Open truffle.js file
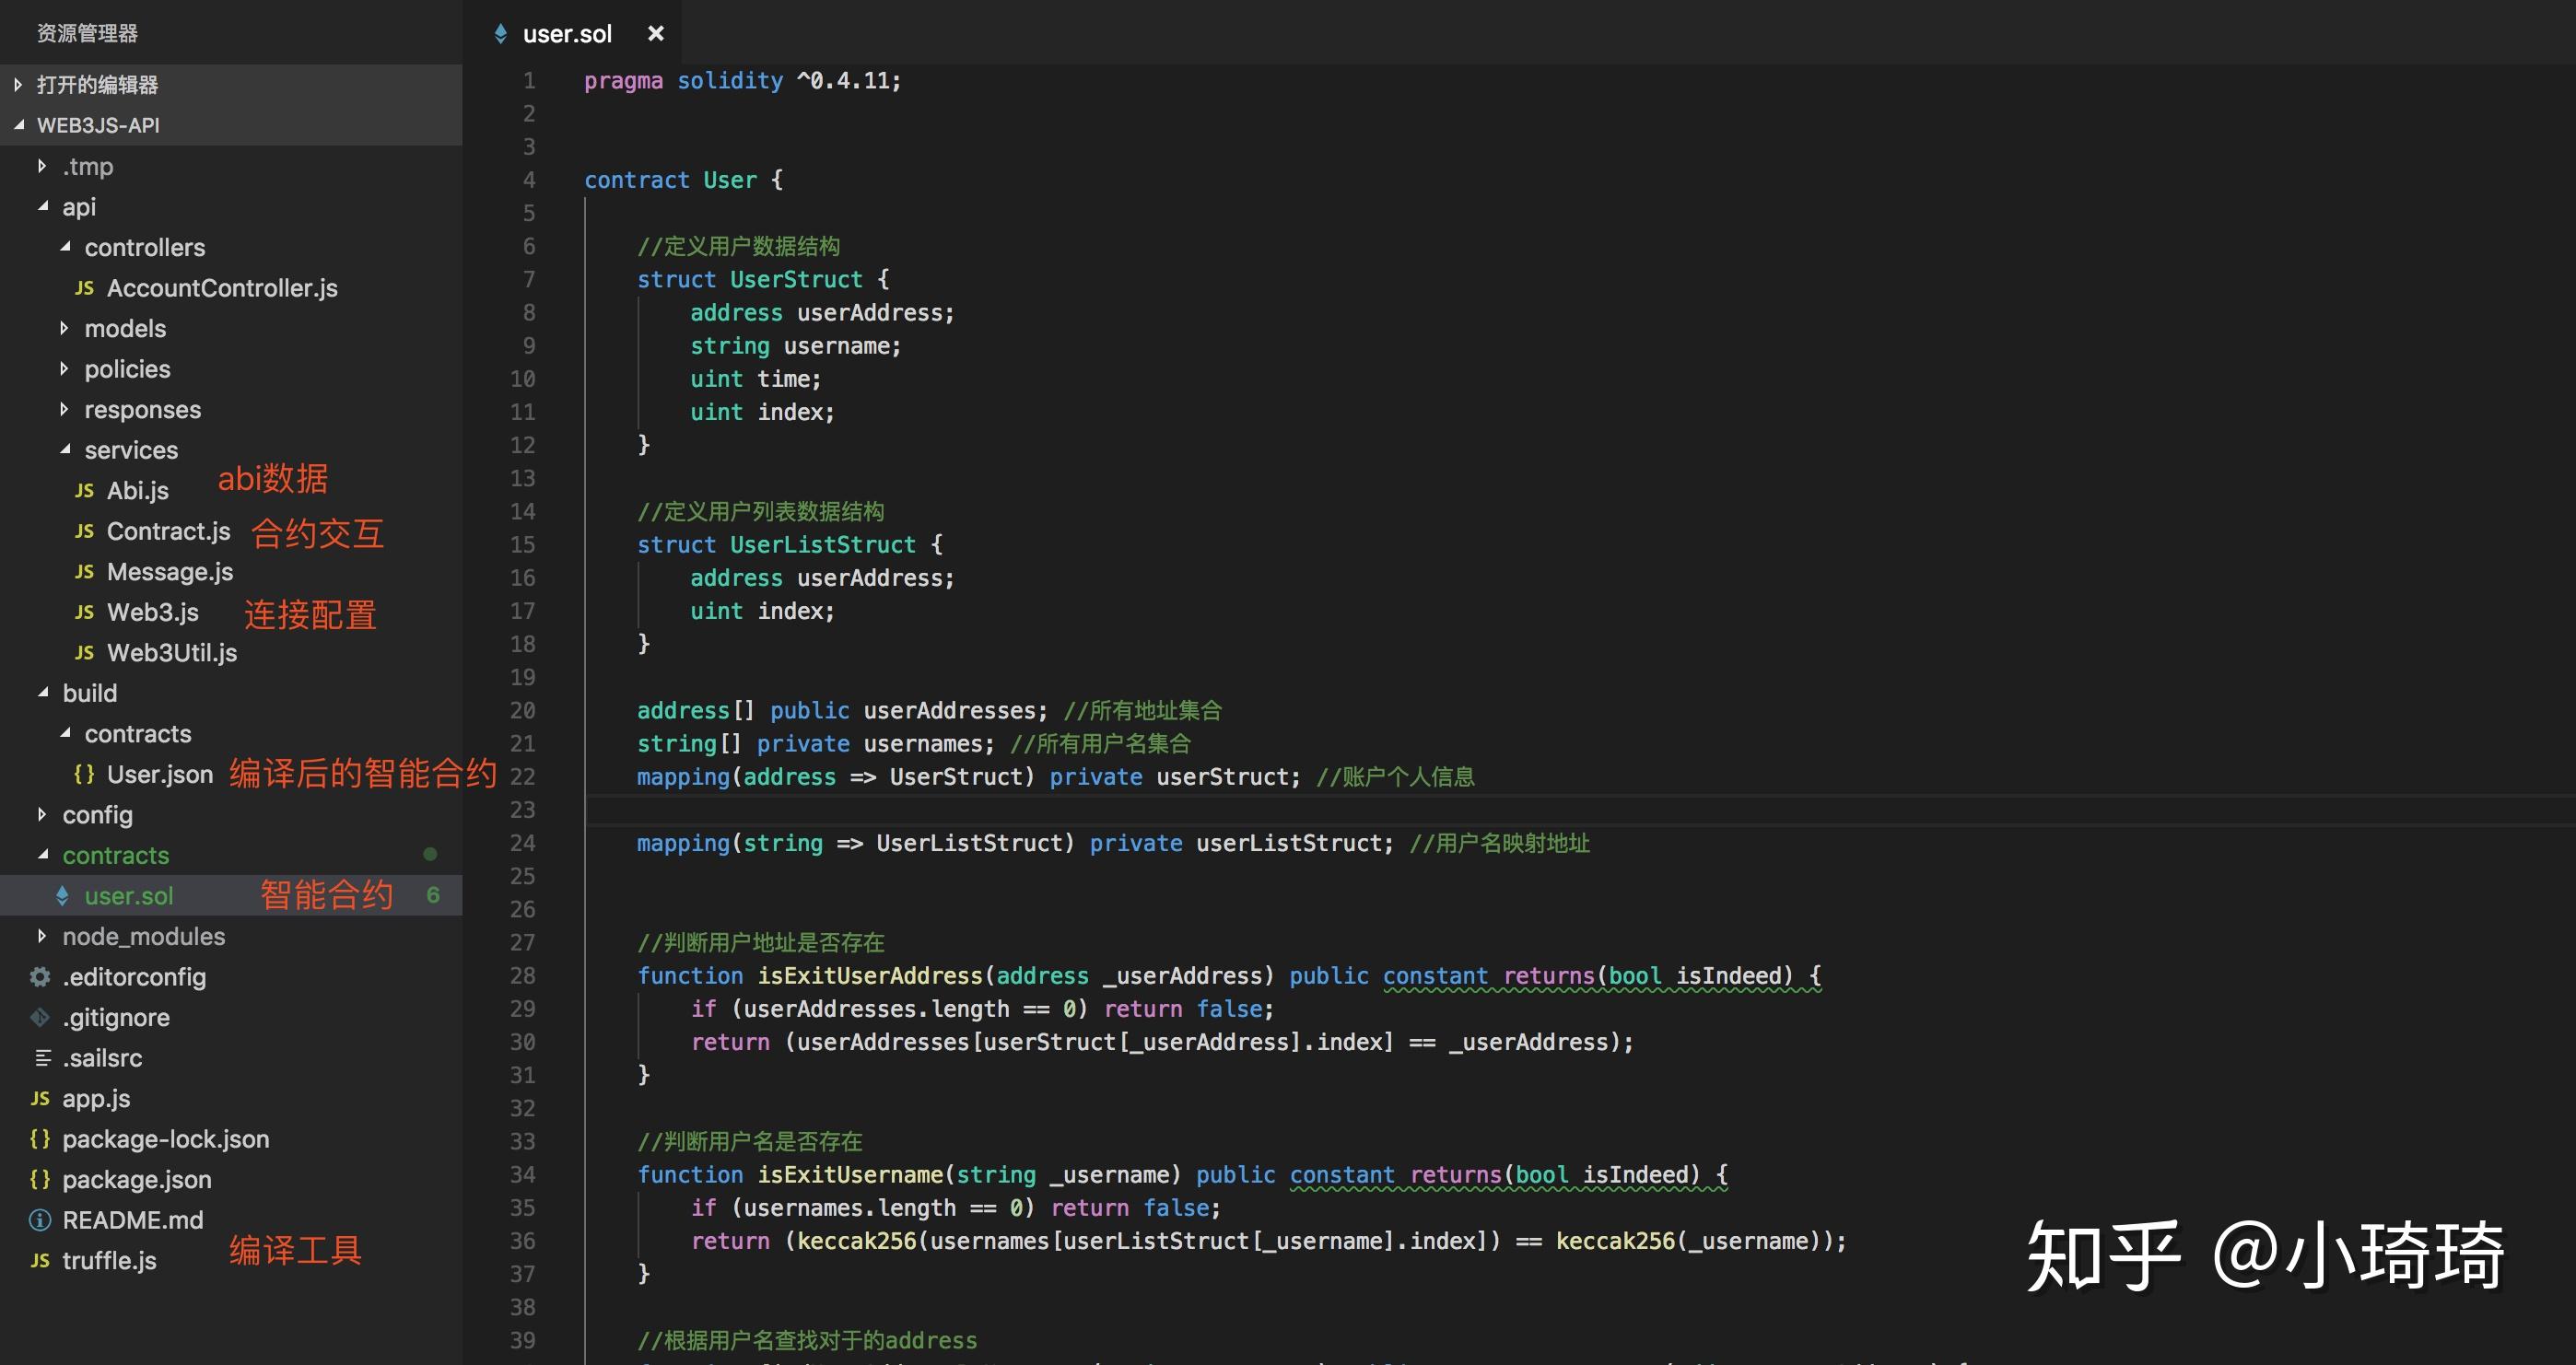The height and width of the screenshot is (1365, 2576). pyautogui.click(x=109, y=1261)
